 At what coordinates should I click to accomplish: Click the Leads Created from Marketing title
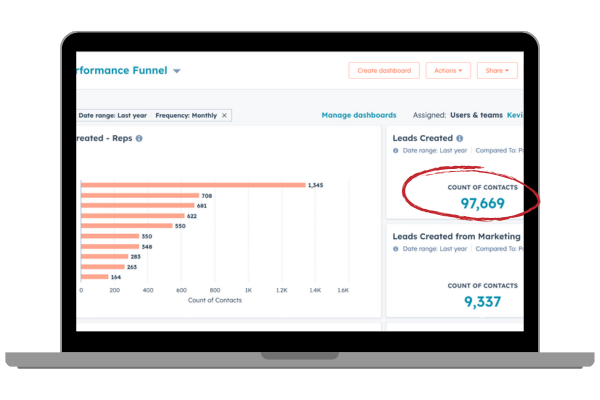(457, 237)
